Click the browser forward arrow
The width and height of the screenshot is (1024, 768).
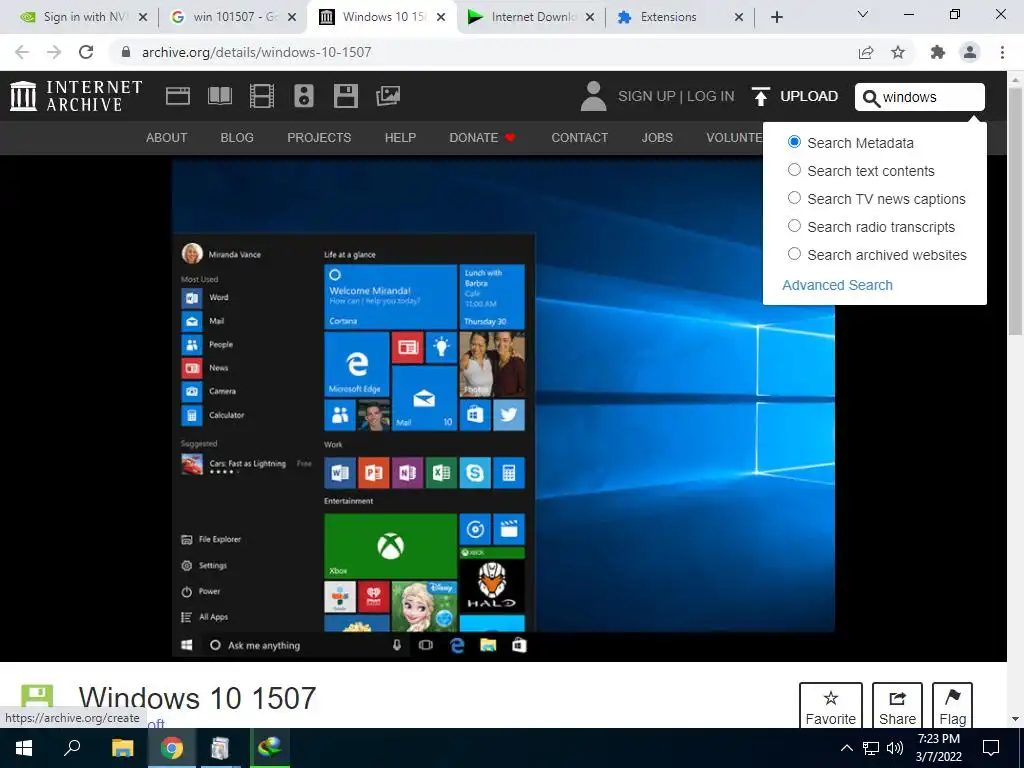point(54,52)
